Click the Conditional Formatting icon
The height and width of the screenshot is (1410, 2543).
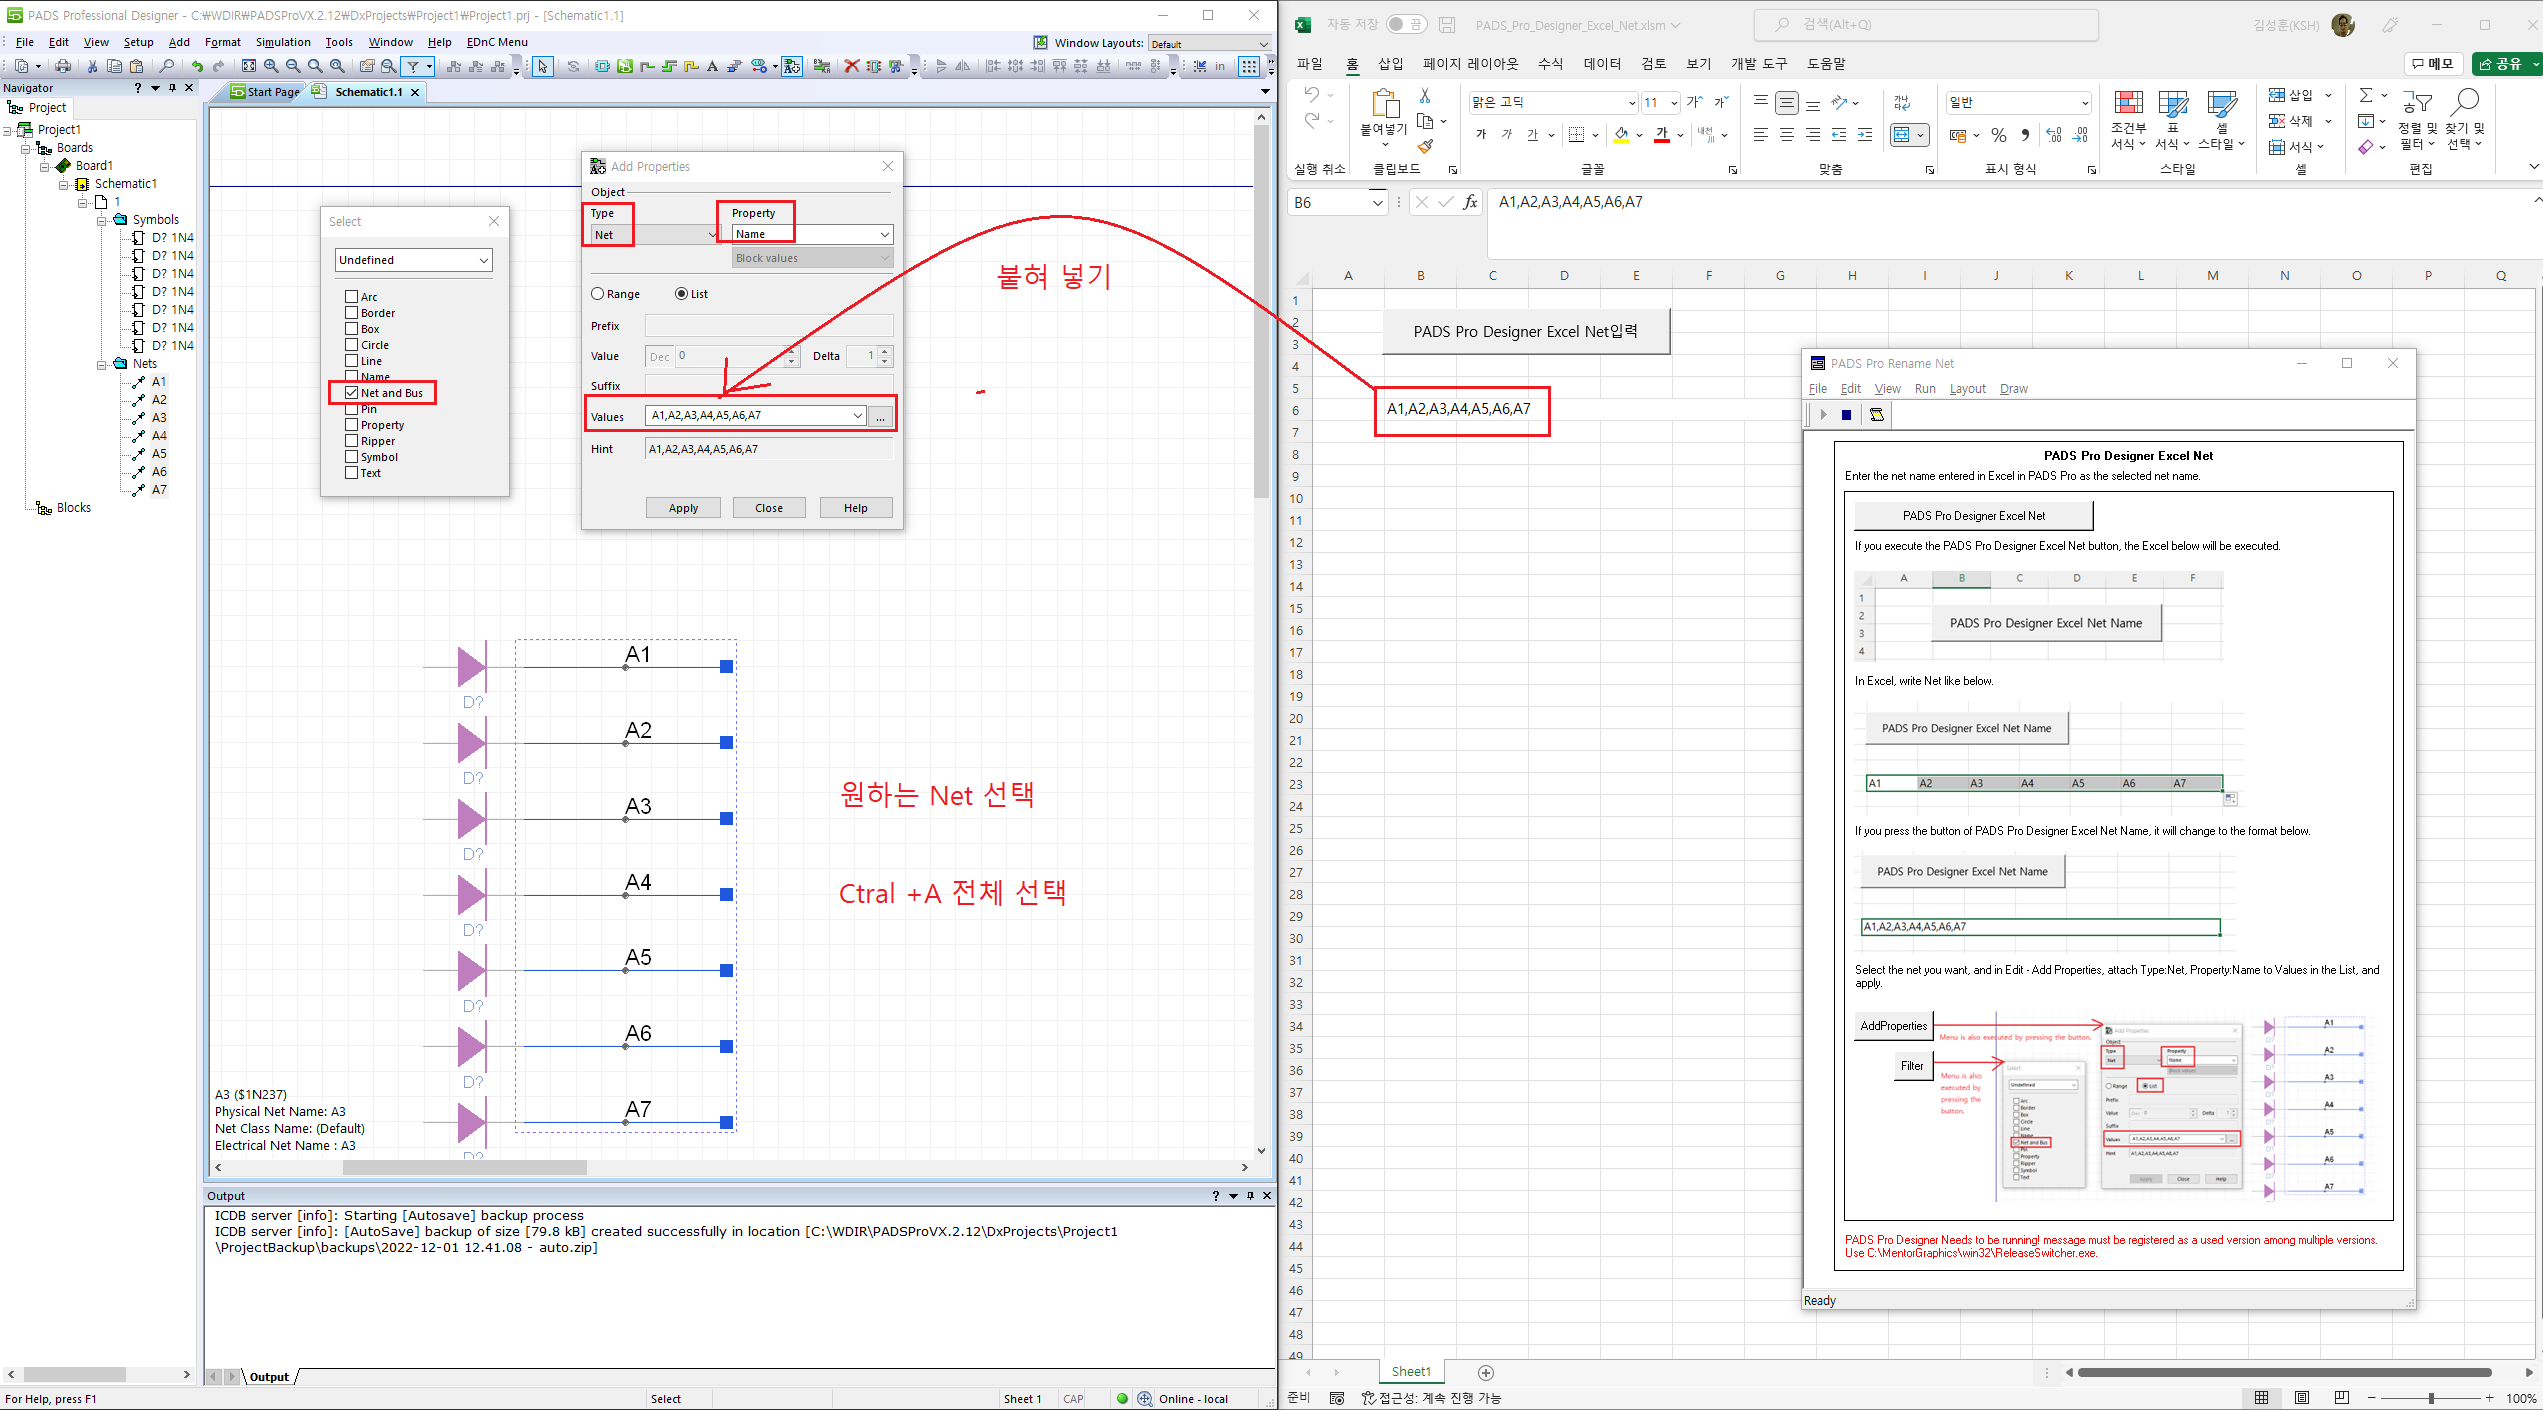click(x=2128, y=102)
